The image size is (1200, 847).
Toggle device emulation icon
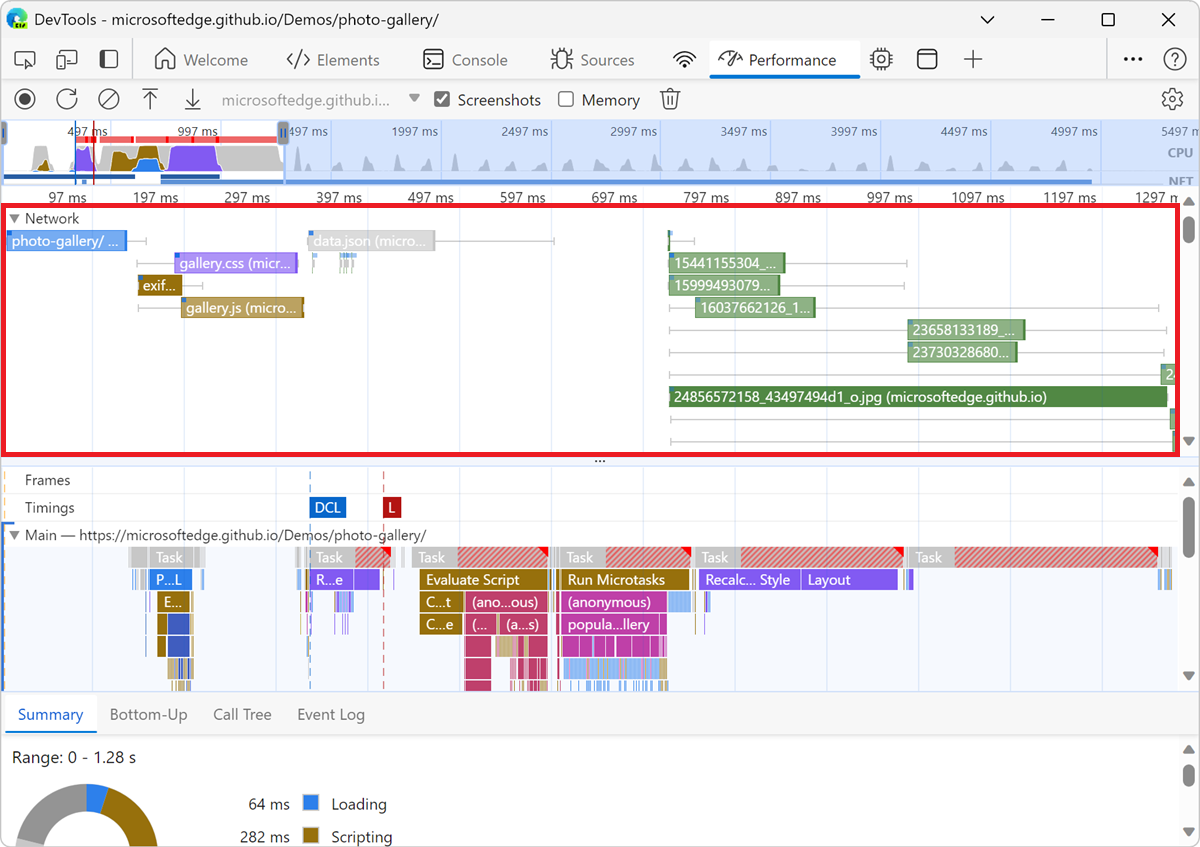(x=67, y=60)
